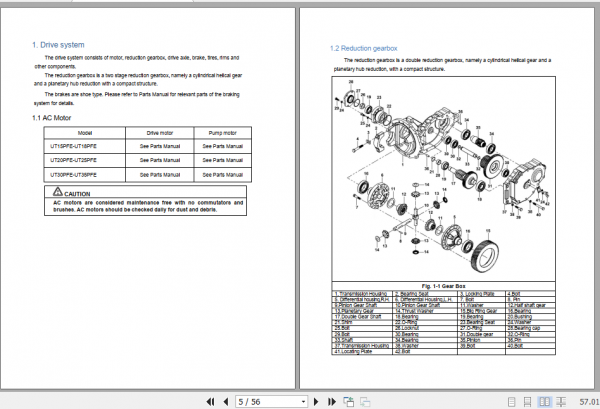The width and height of the screenshot is (600, 409).
Task: Click the 'Model' table header cell
Action: click(x=85, y=133)
